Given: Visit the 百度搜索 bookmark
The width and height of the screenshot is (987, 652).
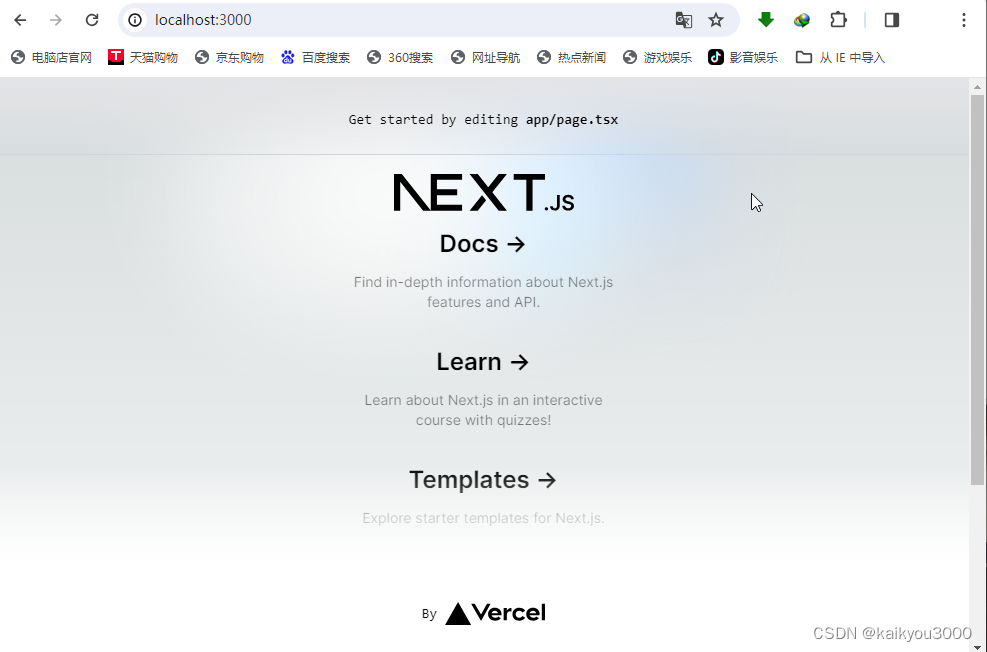Looking at the screenshot, I should point(314,57).
